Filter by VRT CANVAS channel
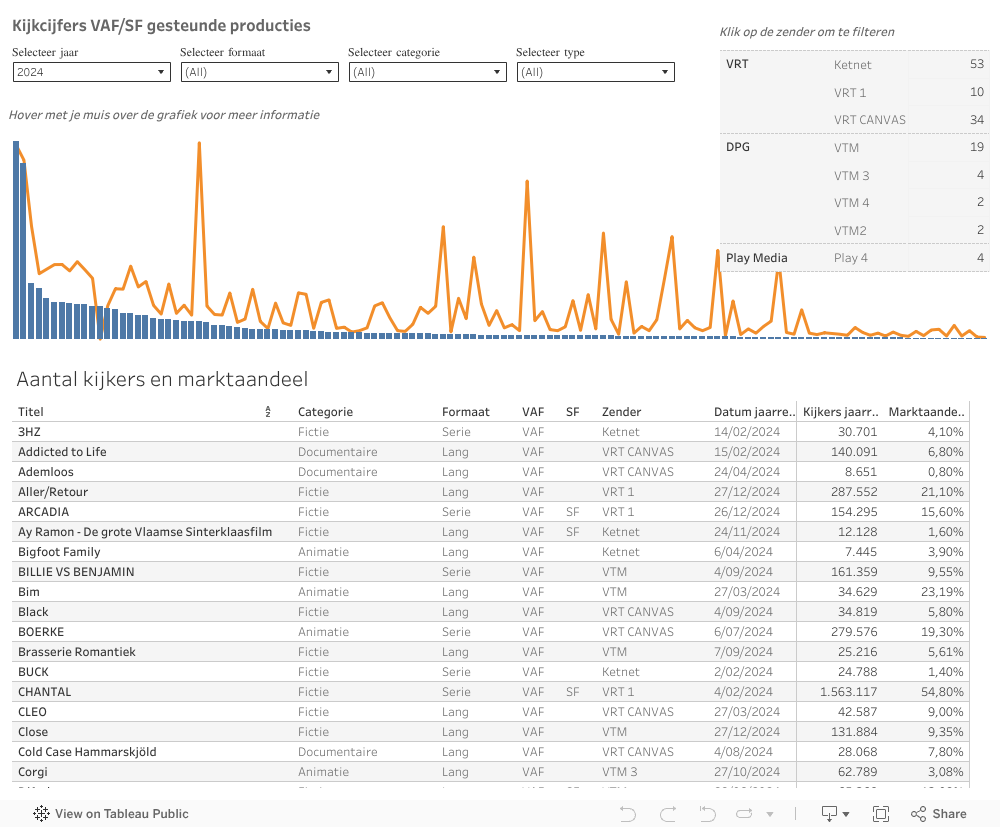This screenshot has width=1000, height=827. (869, 120)
